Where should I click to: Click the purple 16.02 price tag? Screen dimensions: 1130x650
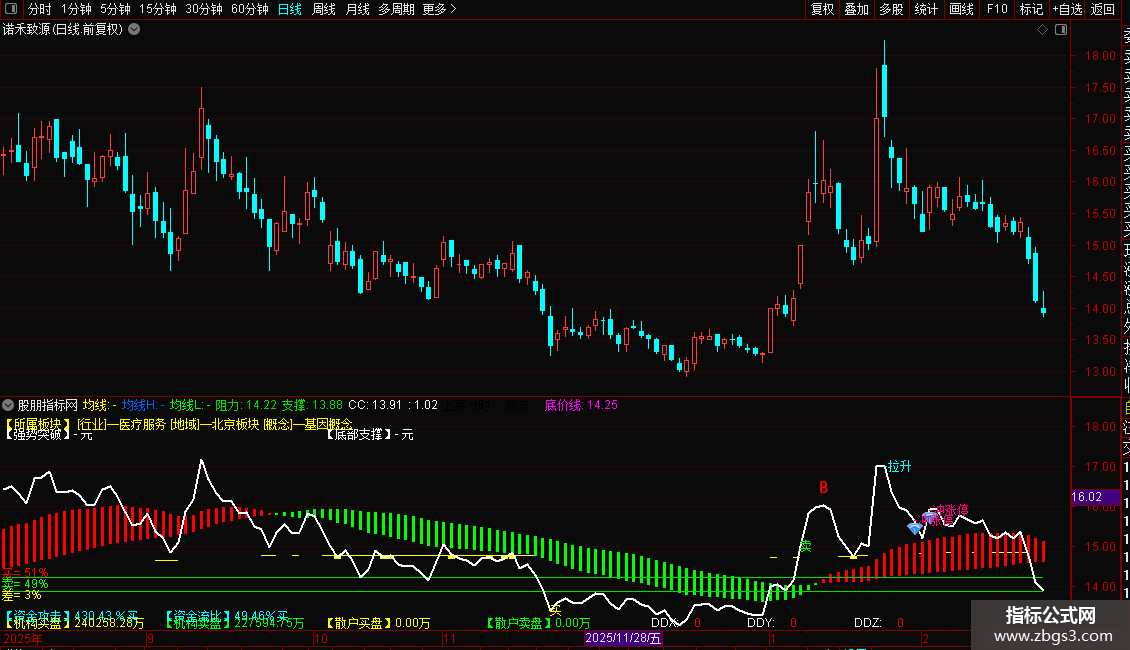pos(1095,497)
